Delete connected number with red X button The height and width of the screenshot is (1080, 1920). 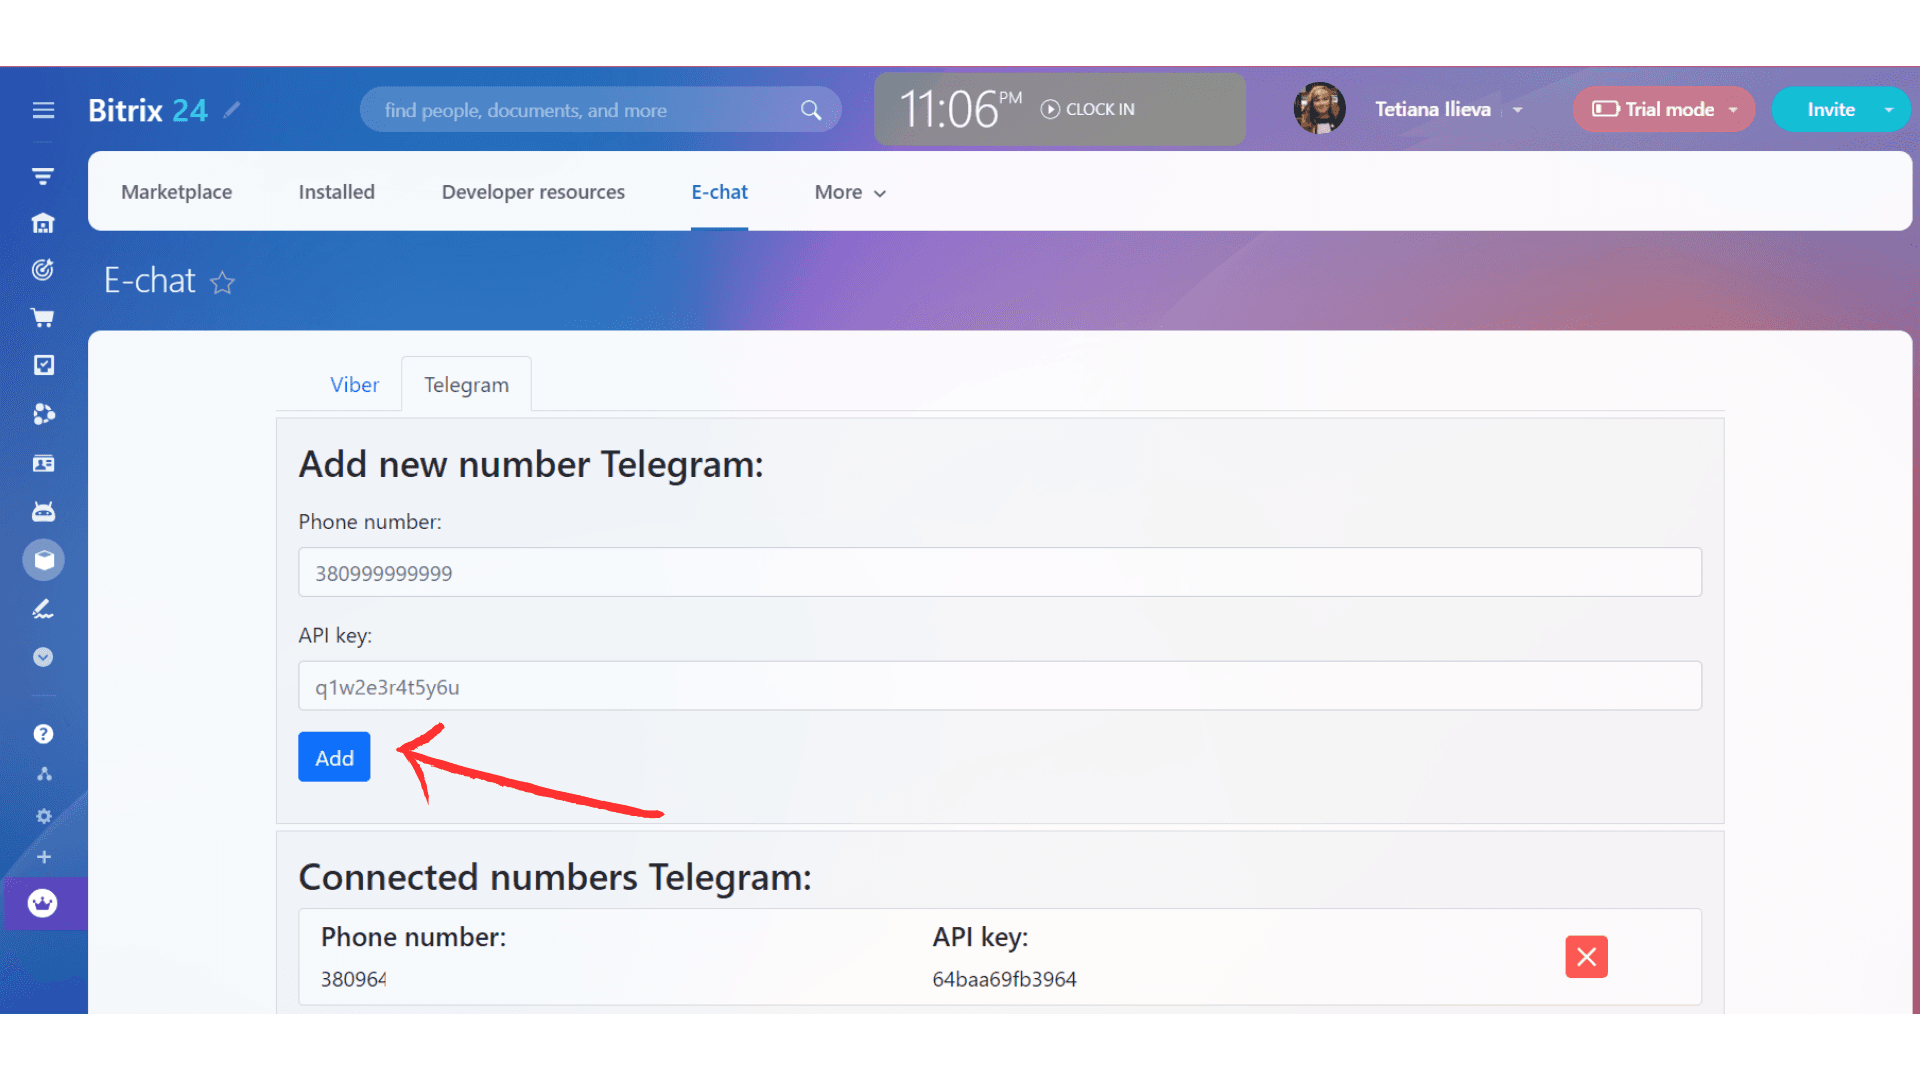(1586, 957)
